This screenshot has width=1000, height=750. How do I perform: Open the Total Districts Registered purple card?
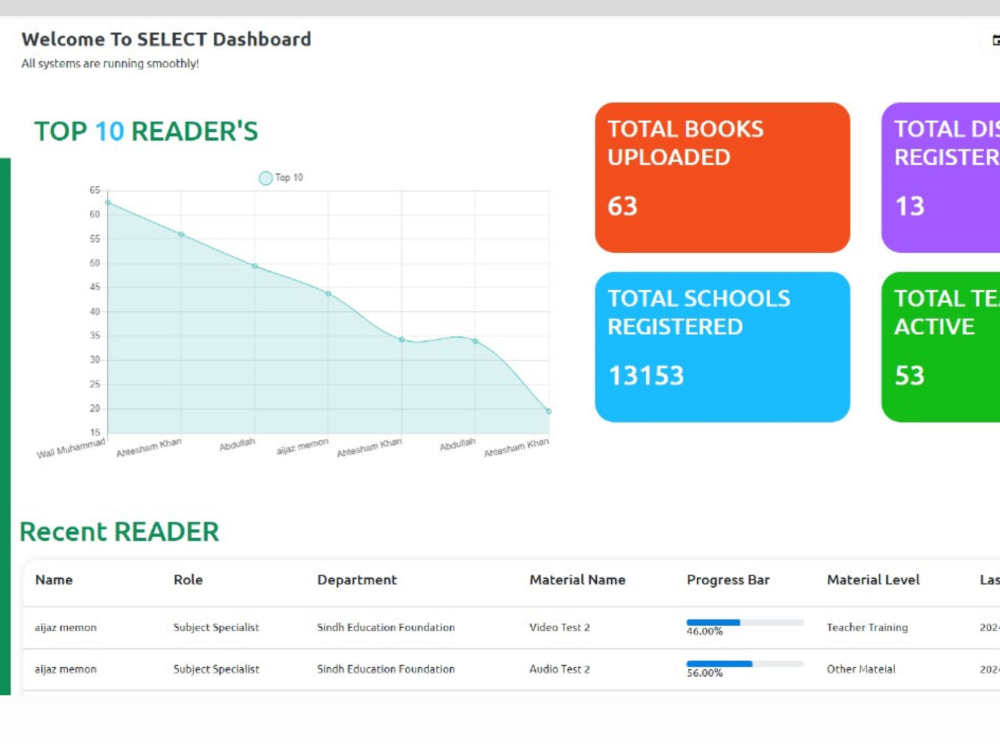click(955, 177)
